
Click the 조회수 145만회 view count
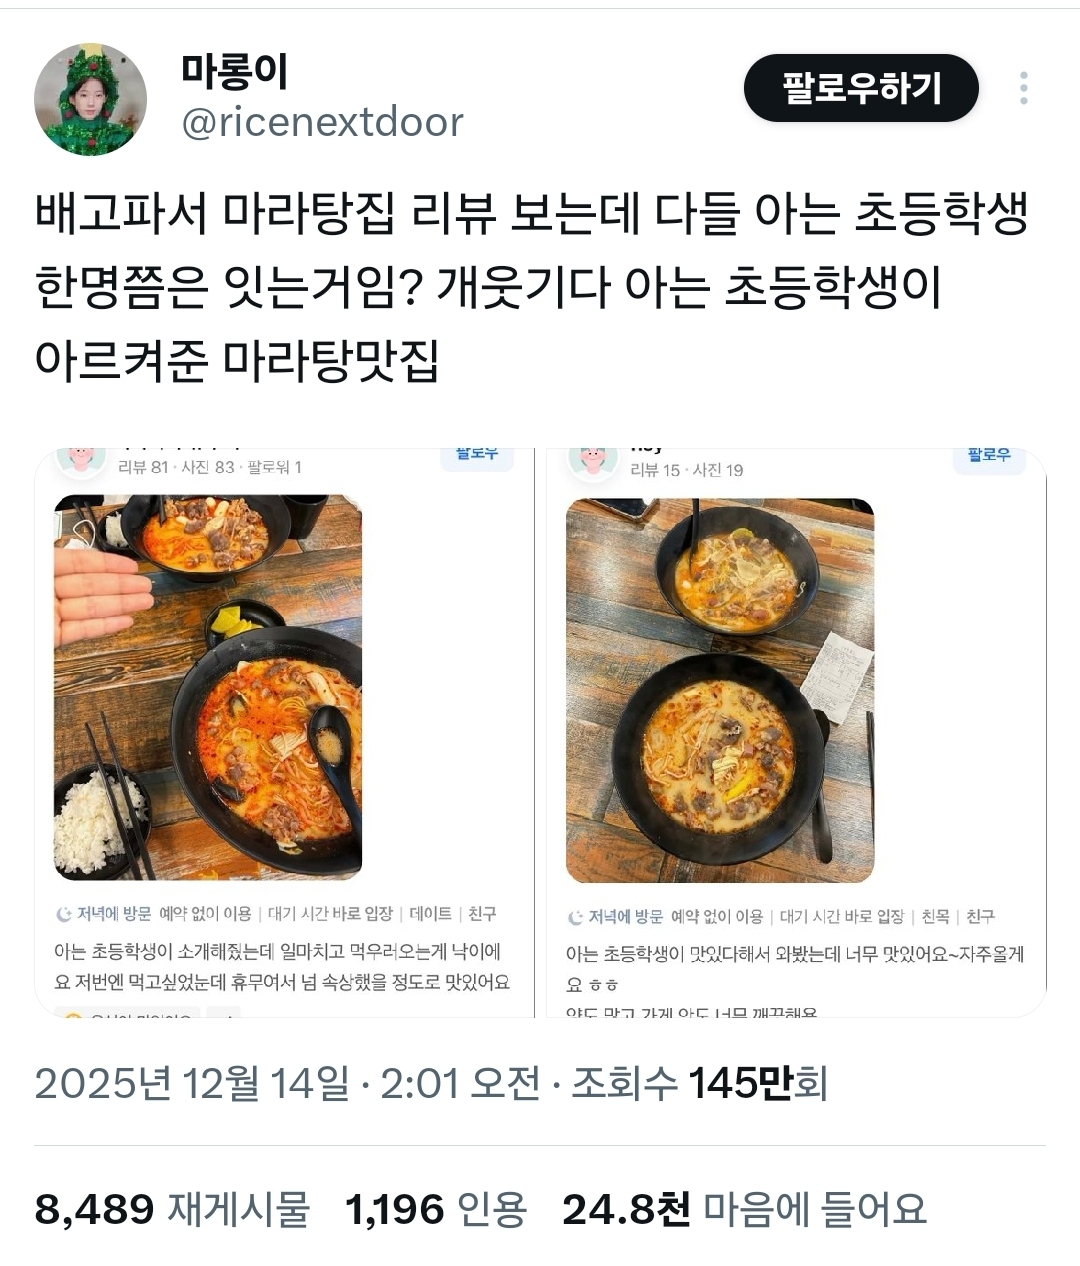coord(699,1083)
